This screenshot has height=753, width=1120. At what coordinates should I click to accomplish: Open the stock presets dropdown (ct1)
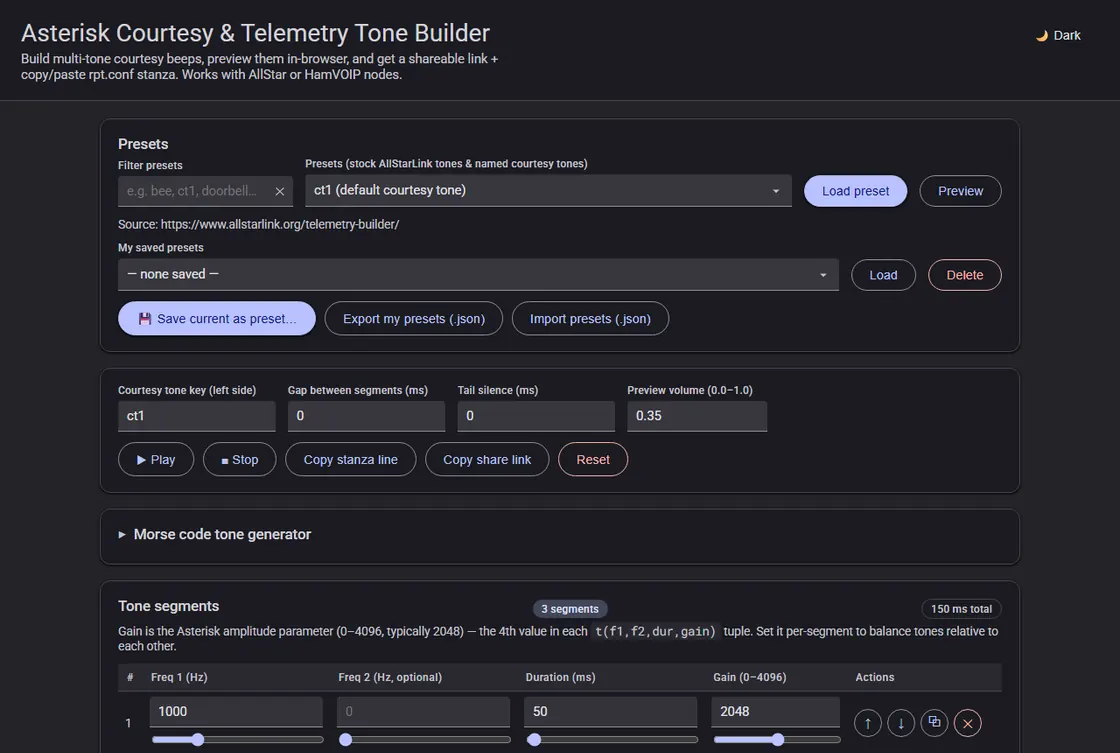coord(548,191)
